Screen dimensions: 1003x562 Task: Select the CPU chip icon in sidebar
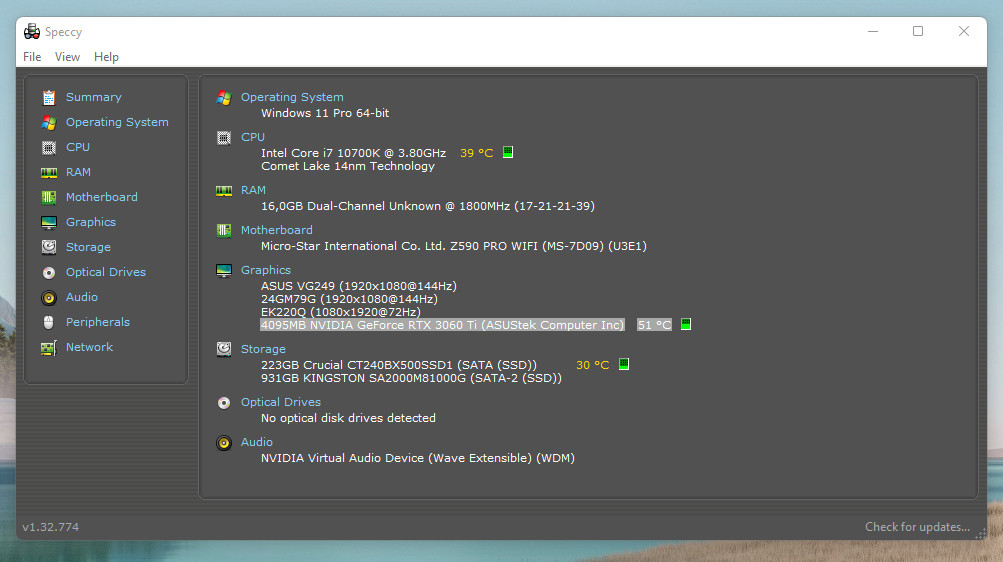point(48,147)
